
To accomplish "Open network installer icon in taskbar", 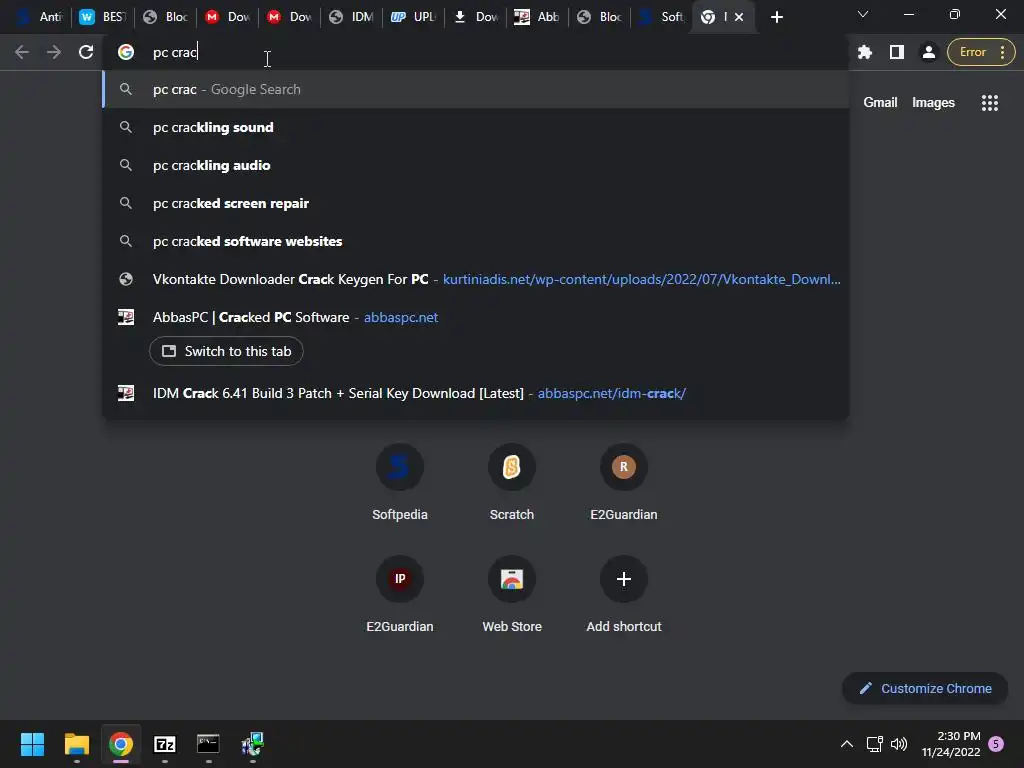I will (252, 744).
